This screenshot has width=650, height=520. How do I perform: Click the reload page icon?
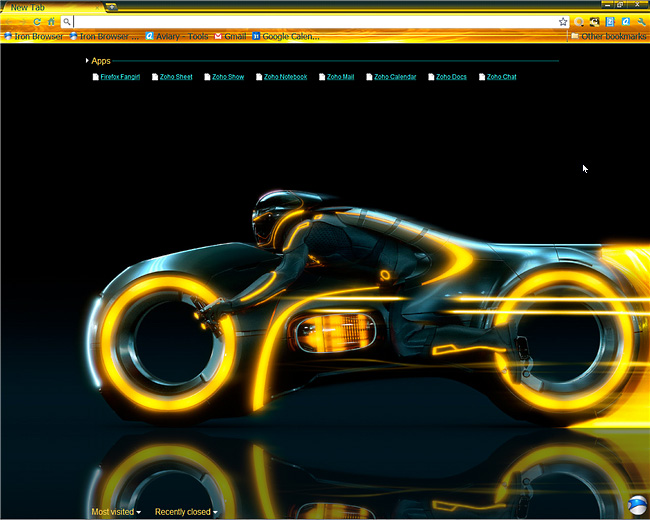[37, 21]
